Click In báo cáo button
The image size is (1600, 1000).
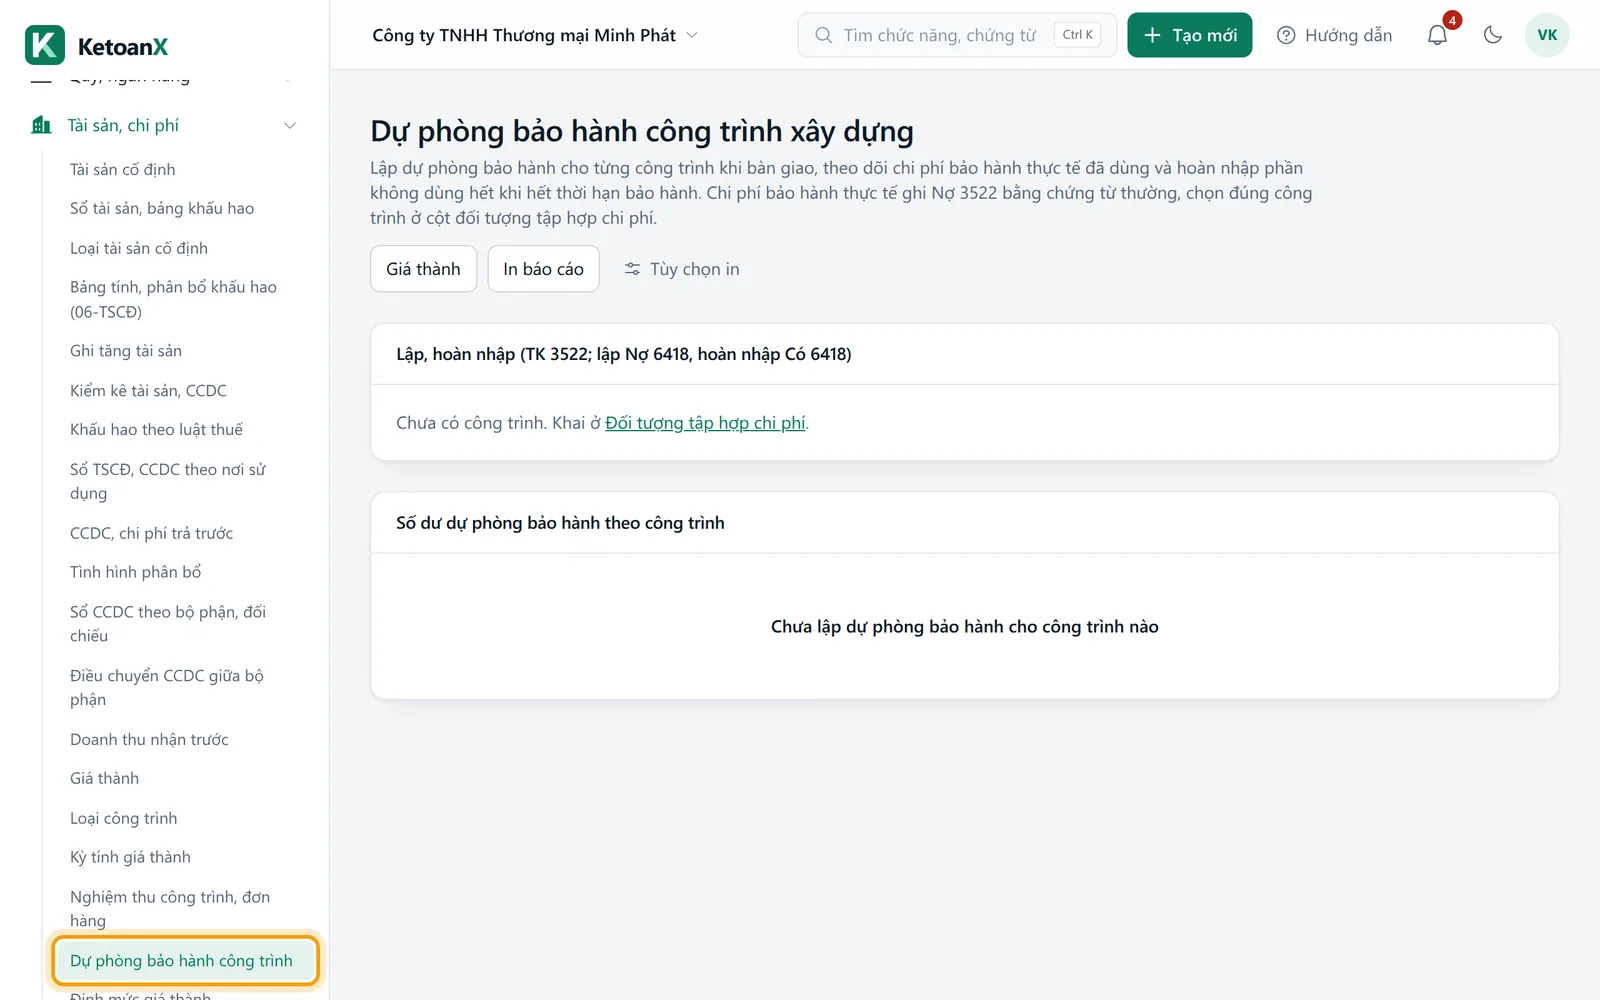[543, 269]
